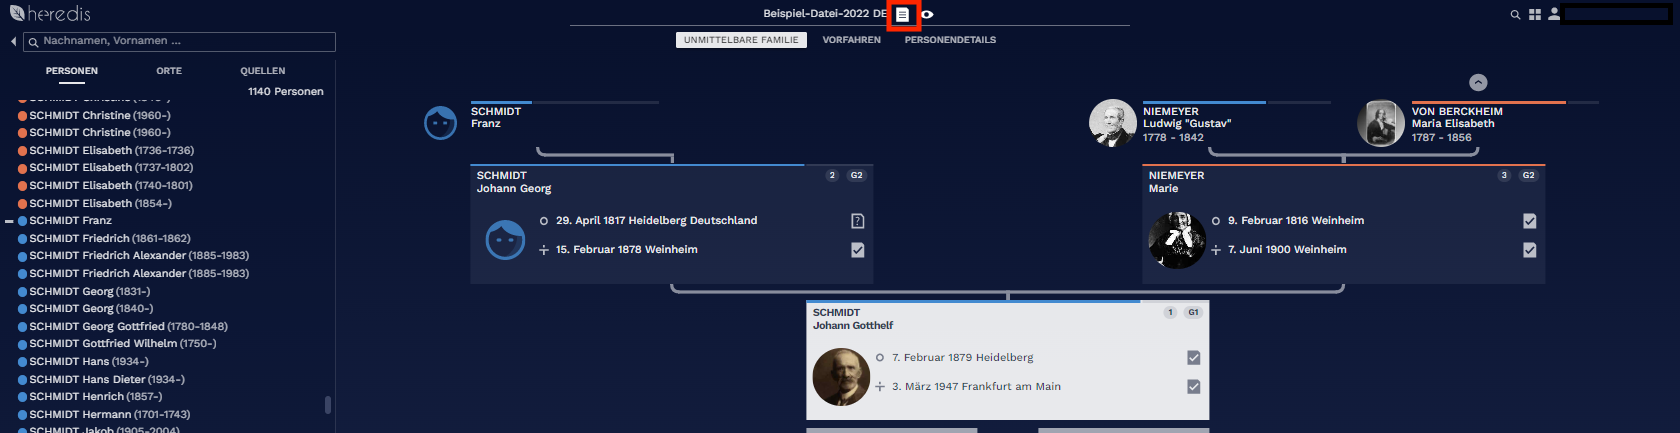Select UNMITTELBARE FAMILIE view
Viewport: 1680px width, 433px height.
(x=741, y=40)
